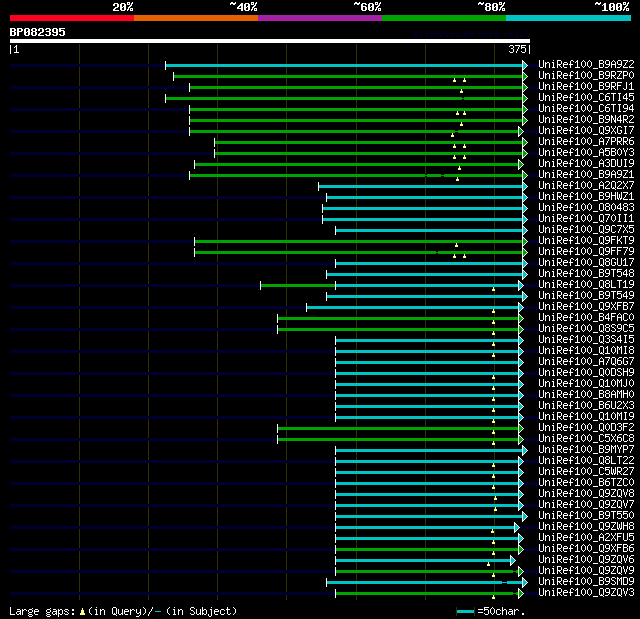This screenshot has height=619, width=640.
Task: Open UniRef100_Q9ZQV8 entry
Action: coord(586,494)
